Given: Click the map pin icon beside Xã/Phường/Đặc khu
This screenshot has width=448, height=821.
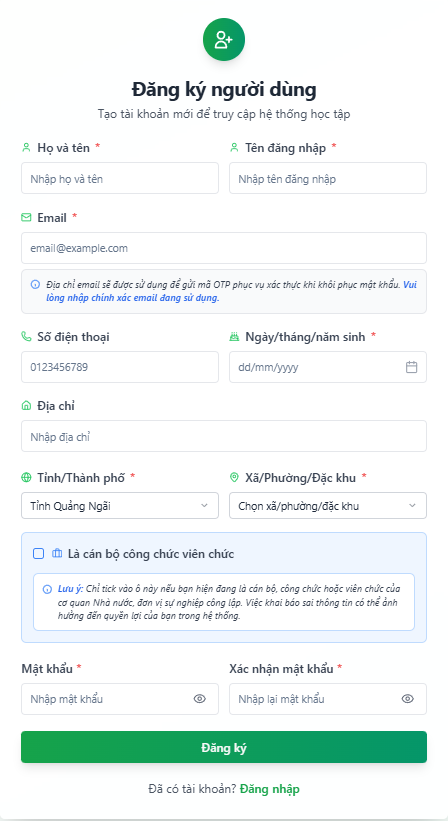Looking at the screenshot, I should coord(234,478).
